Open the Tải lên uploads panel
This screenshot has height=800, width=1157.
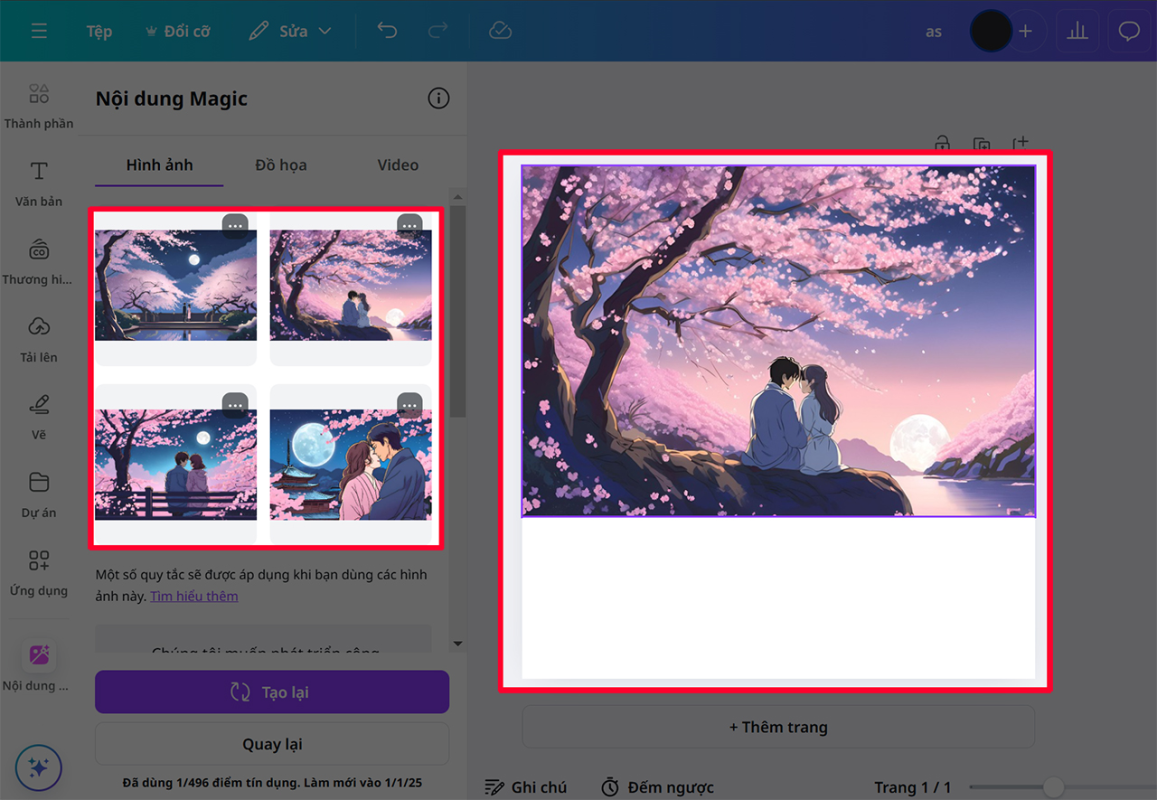click(x=39, y=339)
